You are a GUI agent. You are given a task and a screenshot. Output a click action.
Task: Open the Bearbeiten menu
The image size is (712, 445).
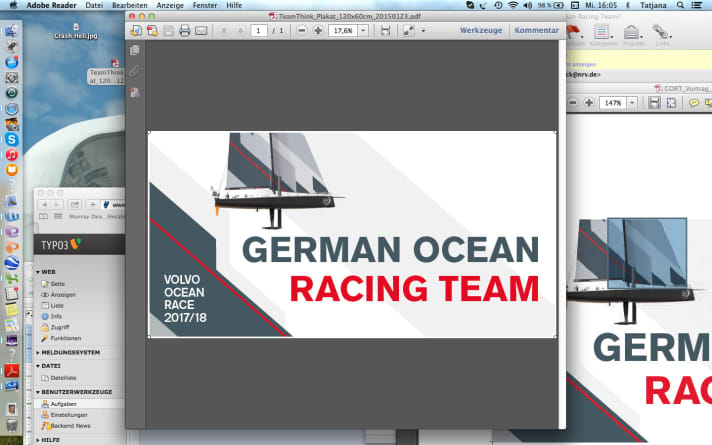(130, 5)
